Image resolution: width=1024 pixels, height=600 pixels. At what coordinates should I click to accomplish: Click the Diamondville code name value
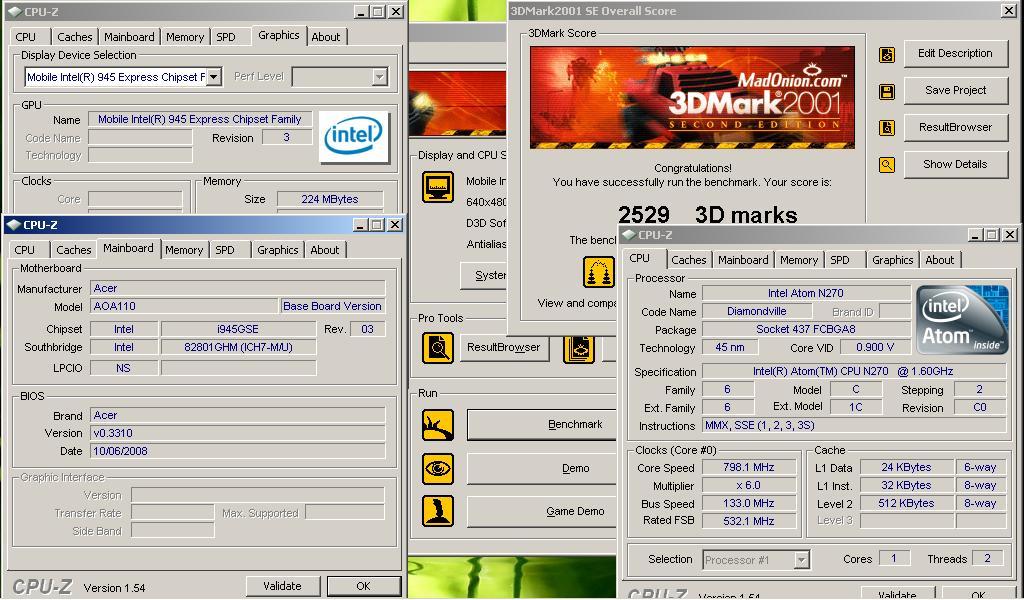pyautogui.click(x=756, y=312)
